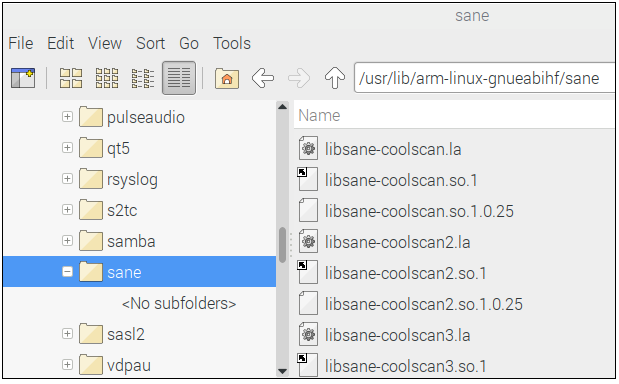
Task: Click the samba folder icon
Action: [x=91, y=241]
